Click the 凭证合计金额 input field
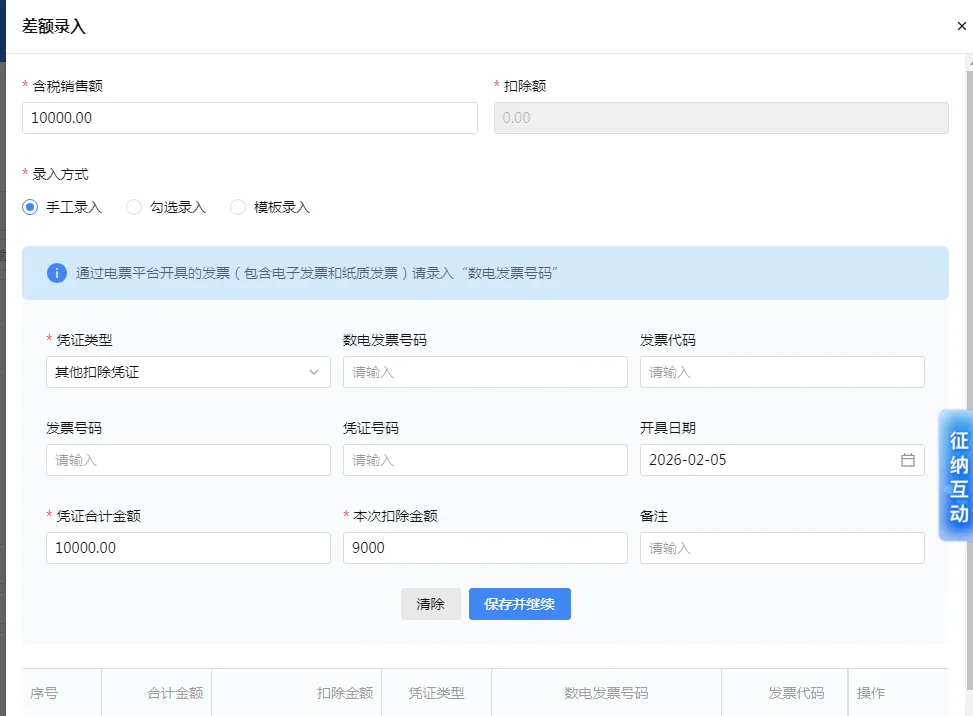 [188, 548]
